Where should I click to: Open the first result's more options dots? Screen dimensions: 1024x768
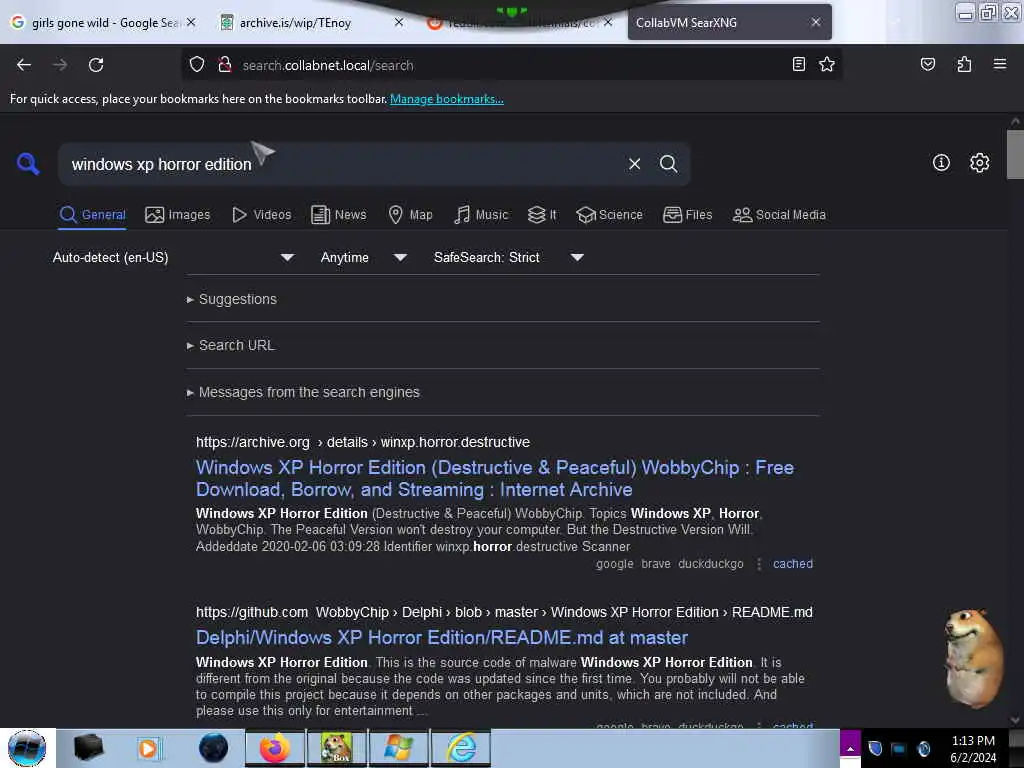pyautogui.click(x=758, y=564)
